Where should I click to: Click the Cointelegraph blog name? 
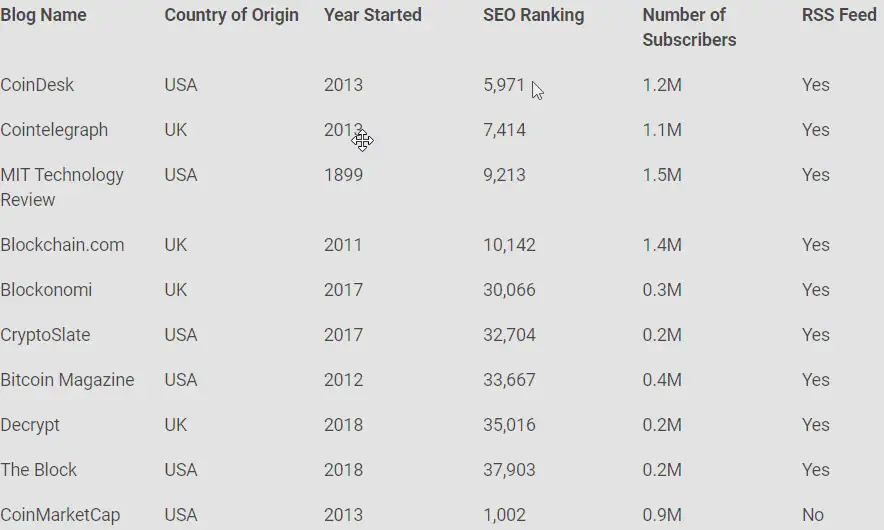point(54,130)
